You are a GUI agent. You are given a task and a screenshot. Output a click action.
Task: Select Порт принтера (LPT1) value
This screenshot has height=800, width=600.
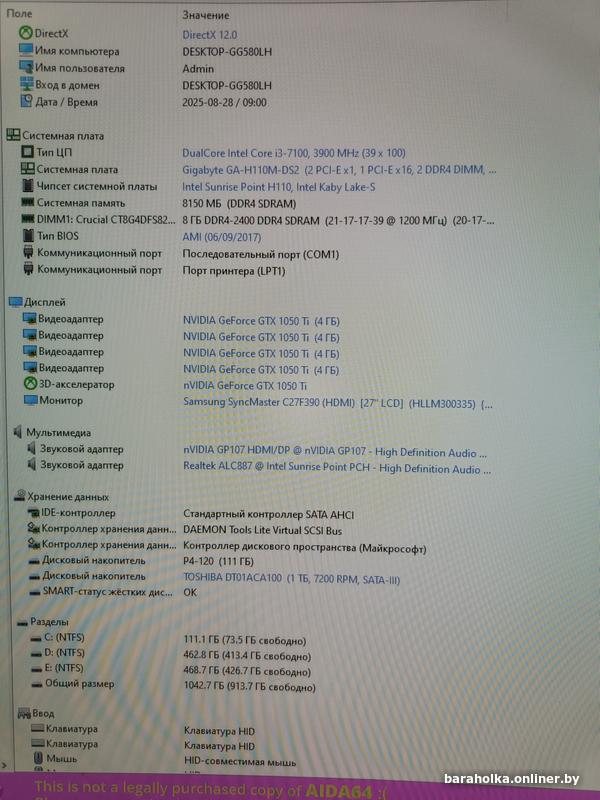pyautogui.click(x=234, y=271)
